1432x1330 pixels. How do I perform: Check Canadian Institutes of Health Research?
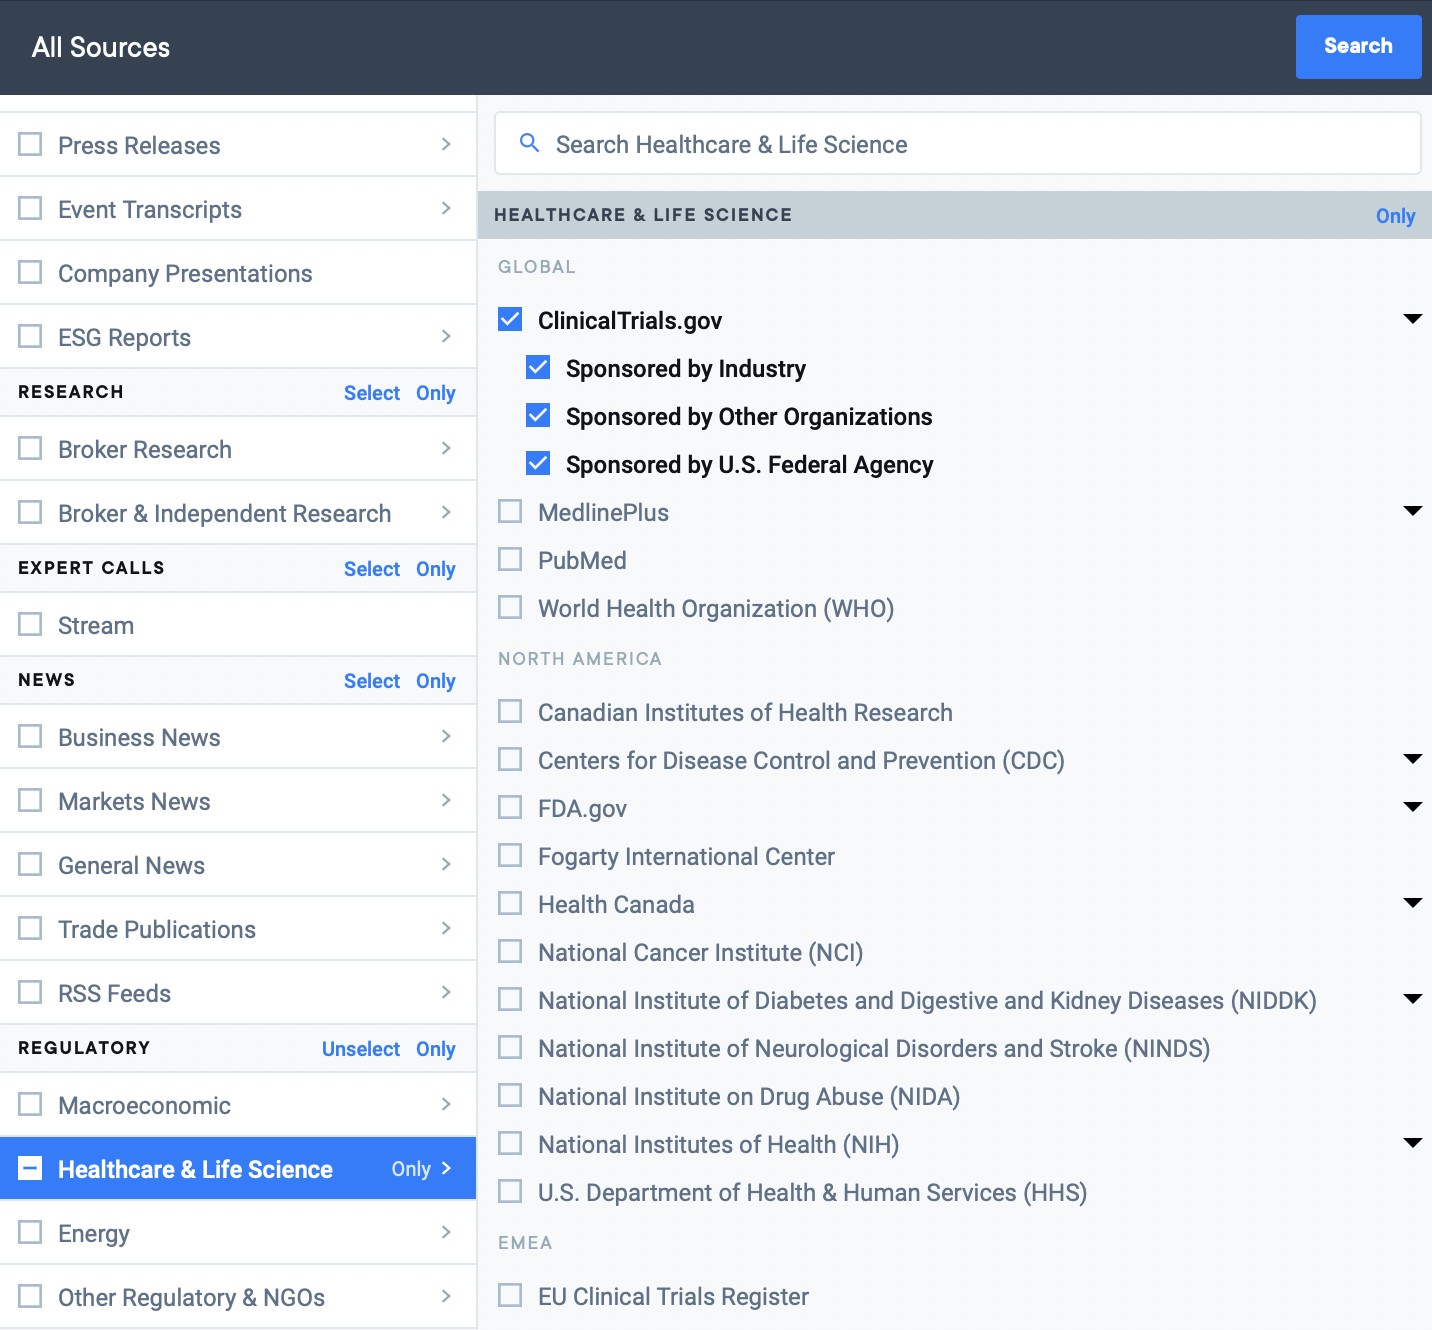tap(510, 711)
